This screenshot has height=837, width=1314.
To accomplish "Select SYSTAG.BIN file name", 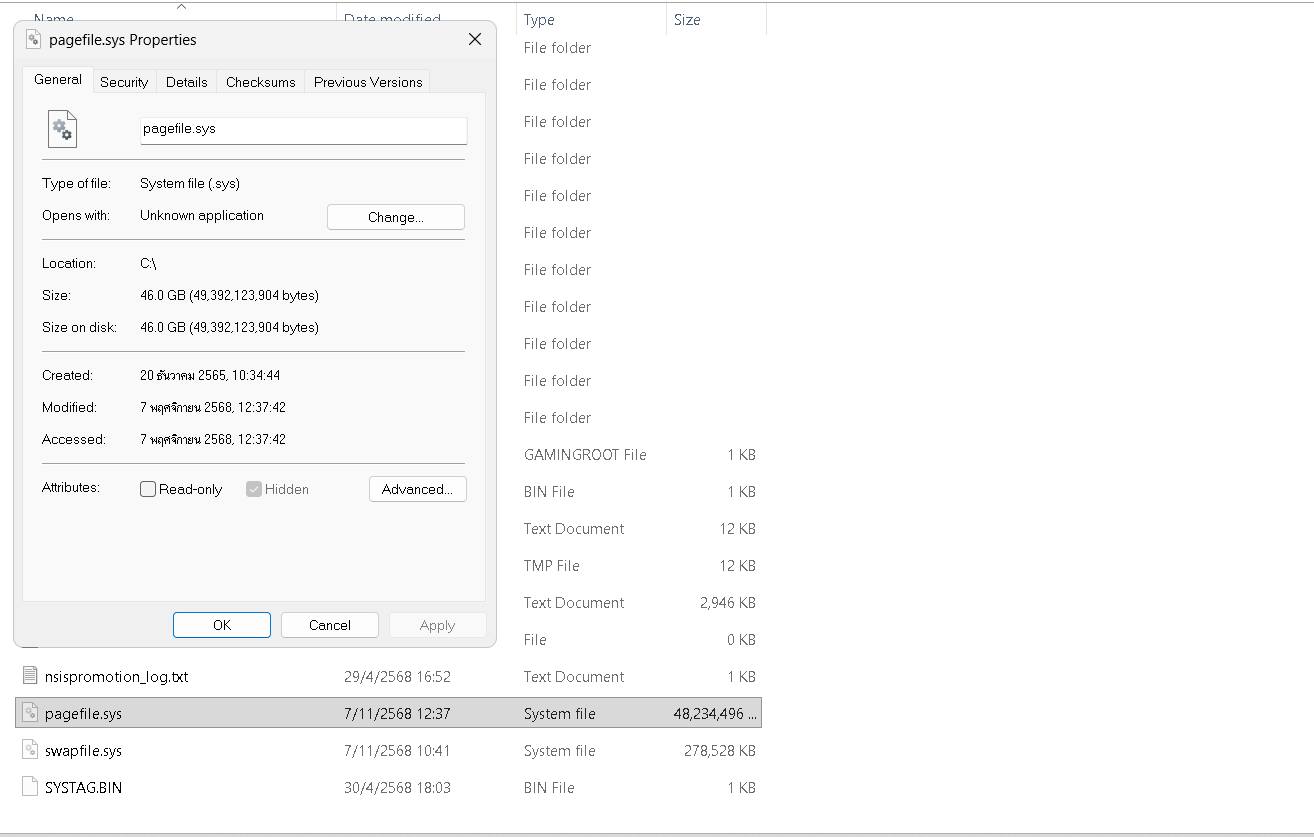I will pos(84,787).
